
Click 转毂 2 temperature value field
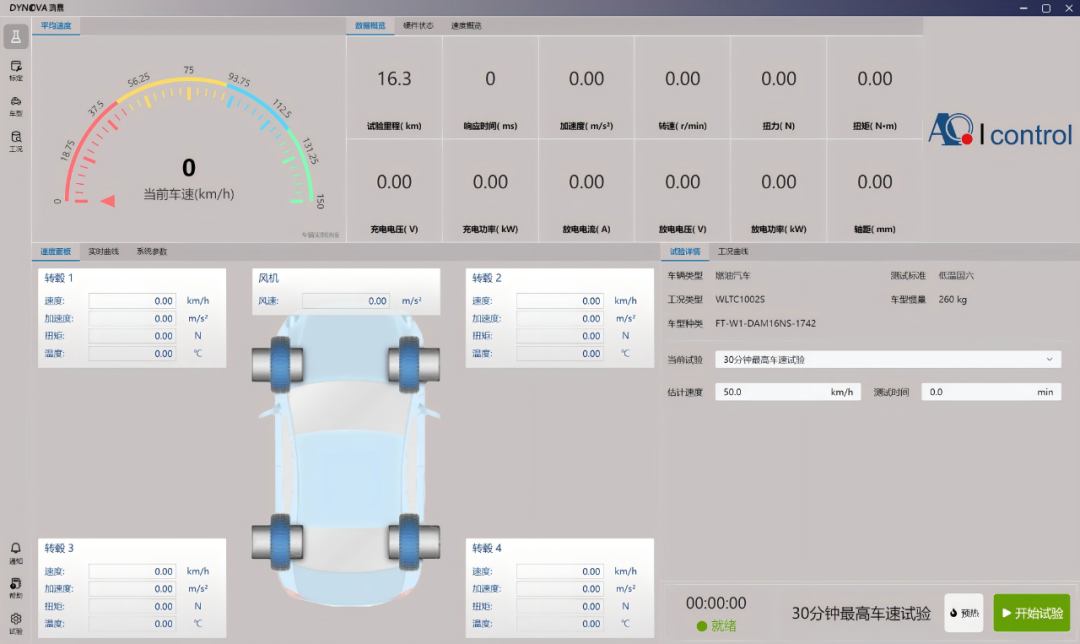[560, 353]
